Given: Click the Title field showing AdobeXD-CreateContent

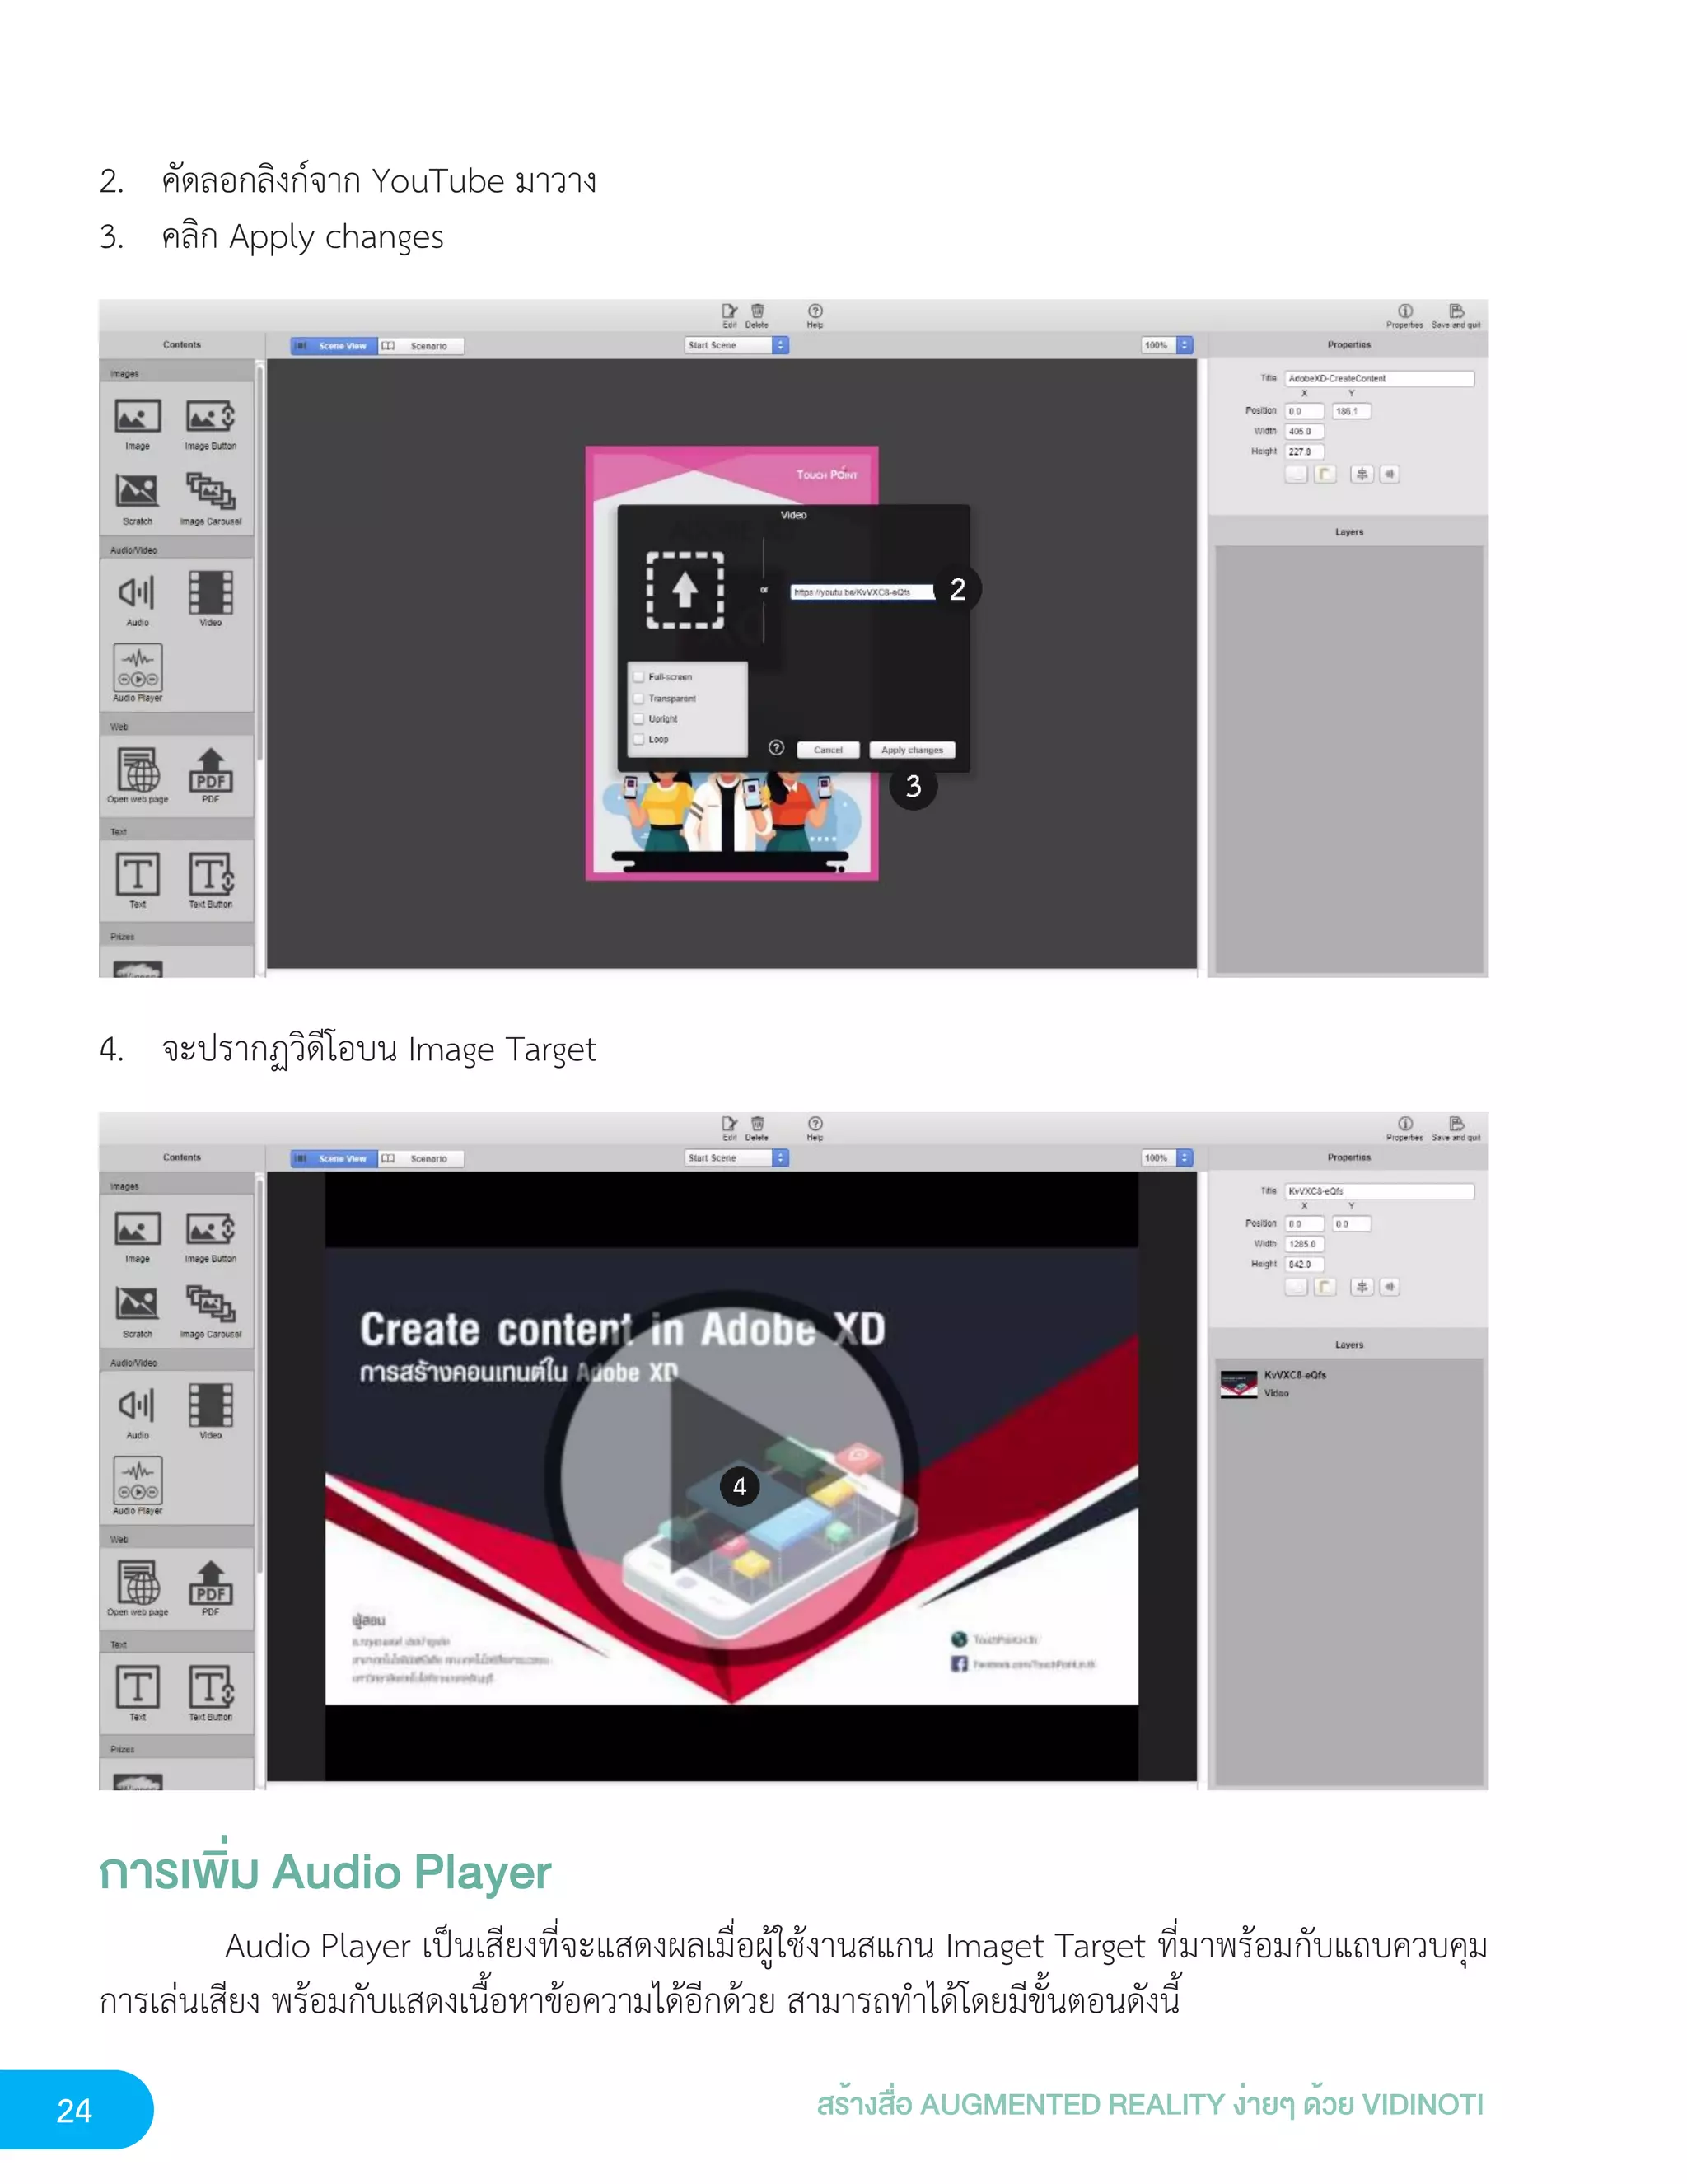Looking at the screenshot, I should tap(1379, 378).
